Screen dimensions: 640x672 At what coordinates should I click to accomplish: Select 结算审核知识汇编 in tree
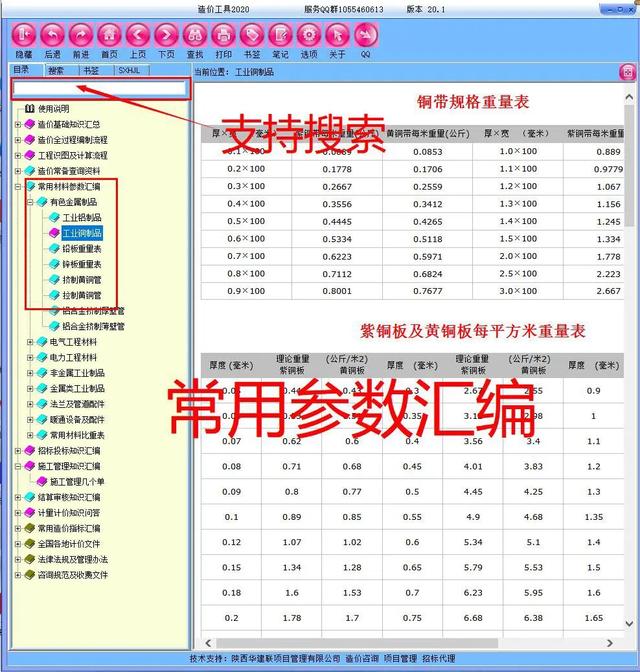pyautogui.click(x=69, y=497)
